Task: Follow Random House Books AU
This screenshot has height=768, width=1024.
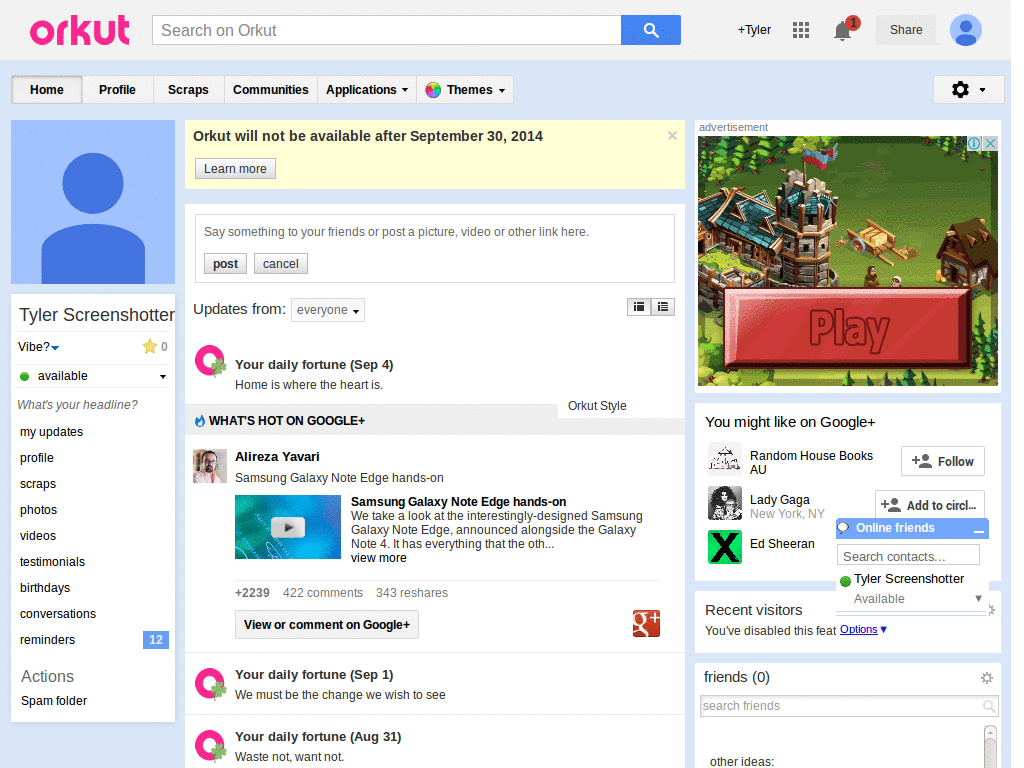Action: tap(942, 462)
